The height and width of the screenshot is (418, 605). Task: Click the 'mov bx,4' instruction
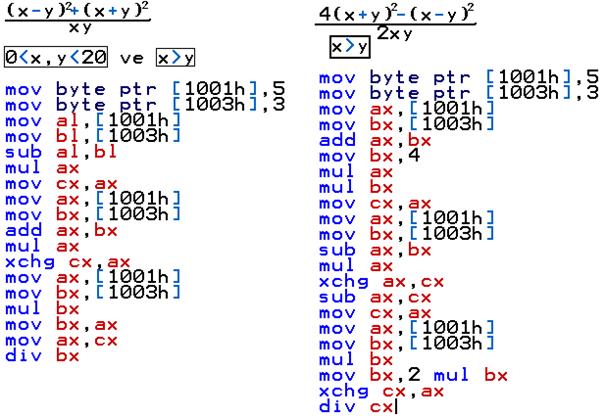(369, 158)
